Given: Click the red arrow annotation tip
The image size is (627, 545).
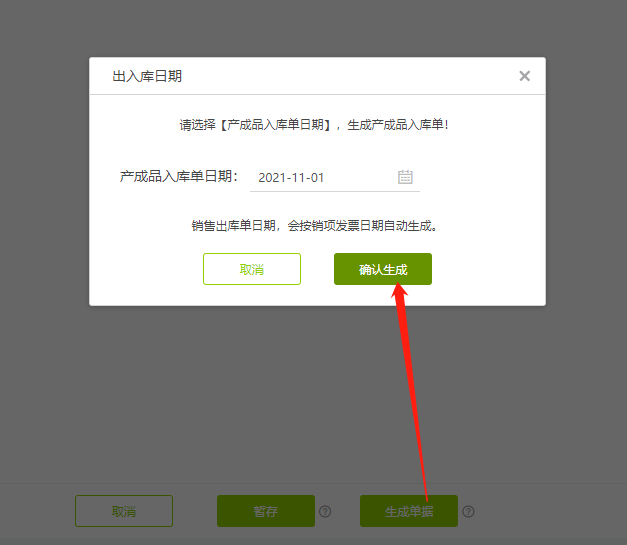Looking at the screenshot, I should (398, 285).
